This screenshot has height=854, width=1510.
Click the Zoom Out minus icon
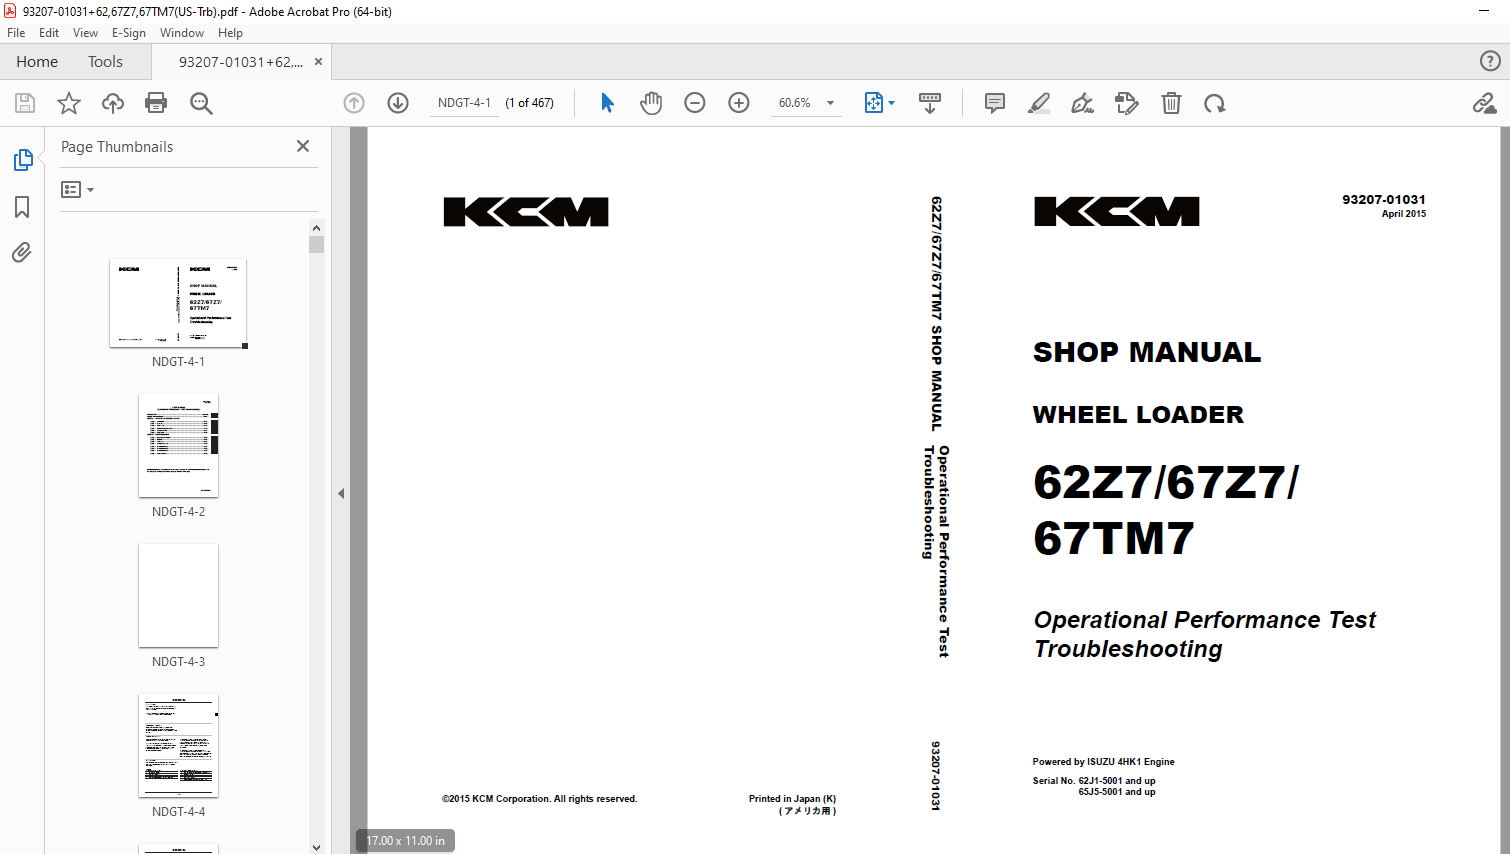point(695,103)
